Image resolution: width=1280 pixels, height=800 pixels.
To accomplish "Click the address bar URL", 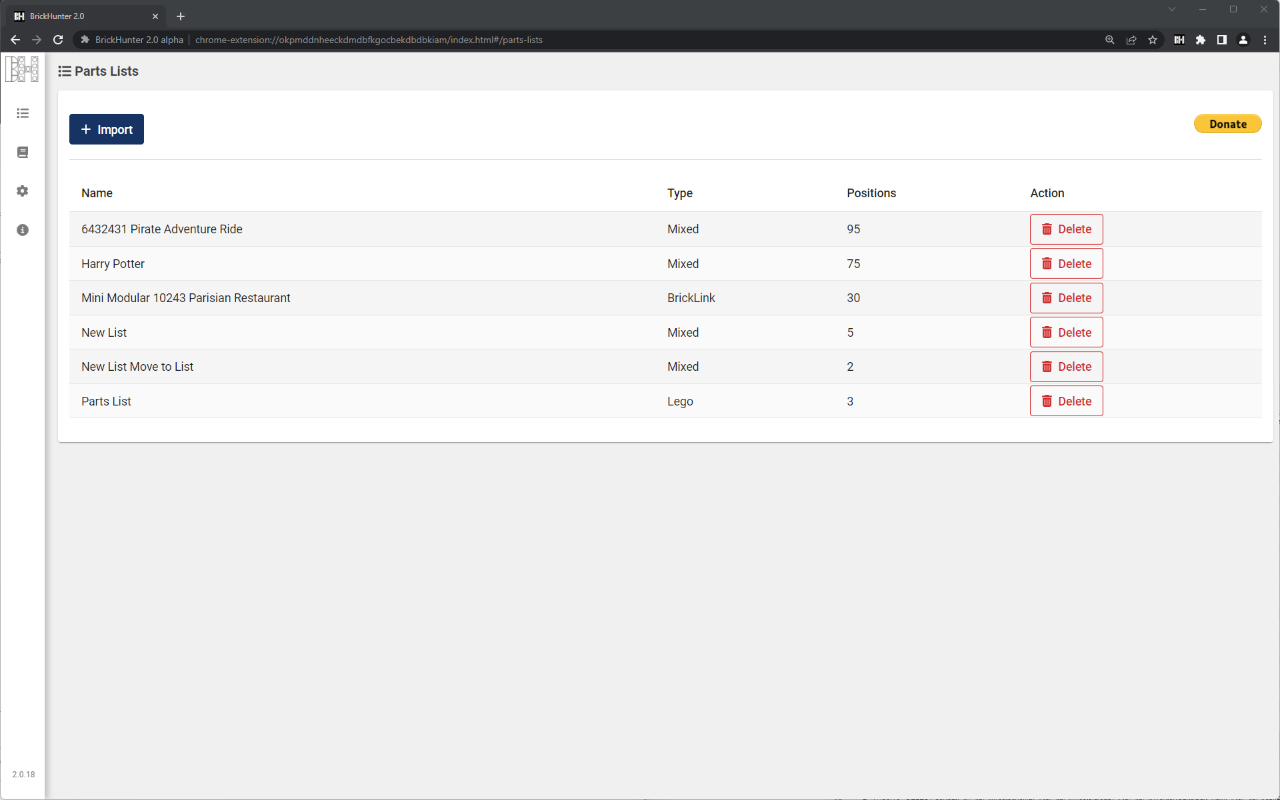I will 369,40.
